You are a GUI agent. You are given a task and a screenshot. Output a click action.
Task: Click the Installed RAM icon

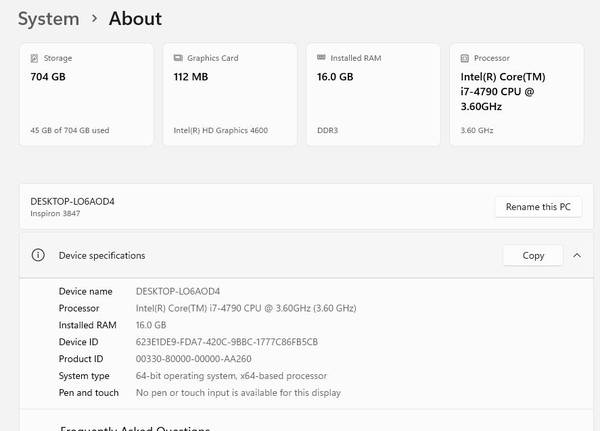(x=321, y=58)
